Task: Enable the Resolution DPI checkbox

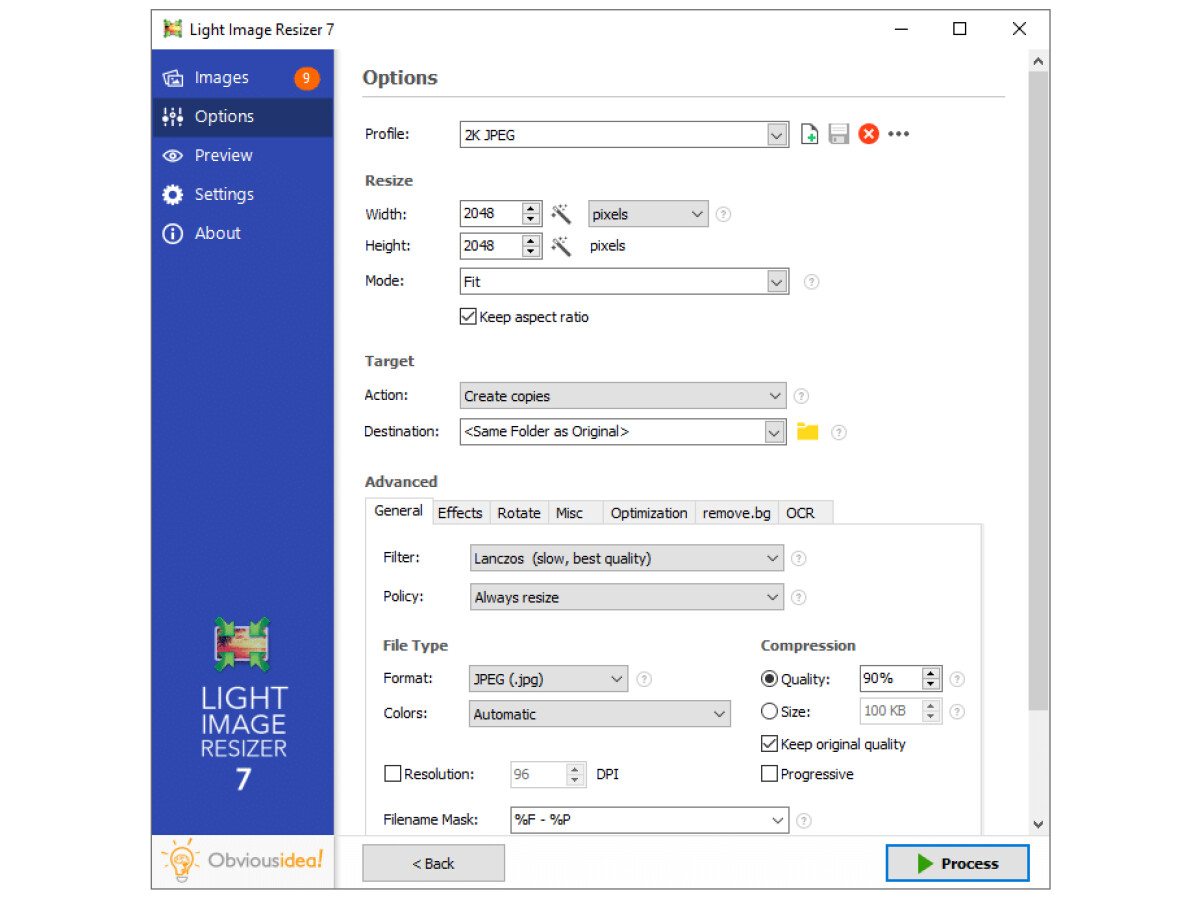Action: 393,774
